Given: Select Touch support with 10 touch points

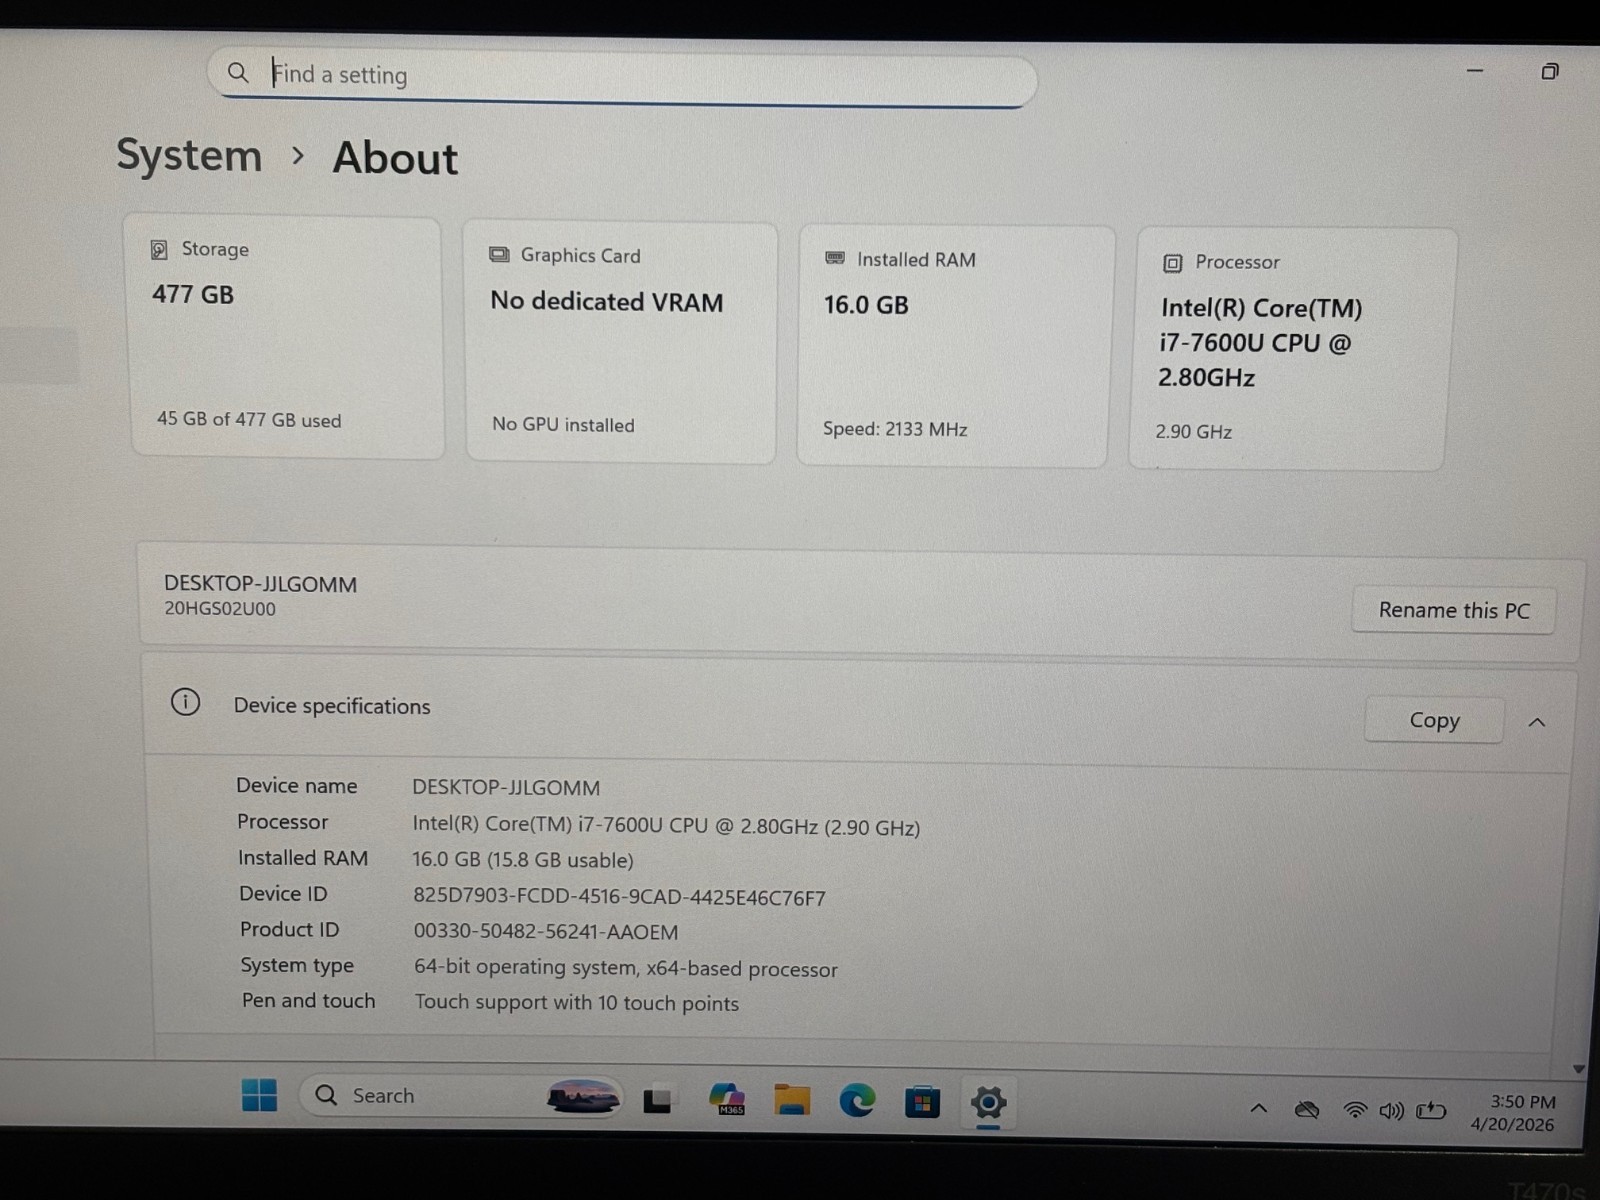Looking at the screenshot, I should point(577,1003).
